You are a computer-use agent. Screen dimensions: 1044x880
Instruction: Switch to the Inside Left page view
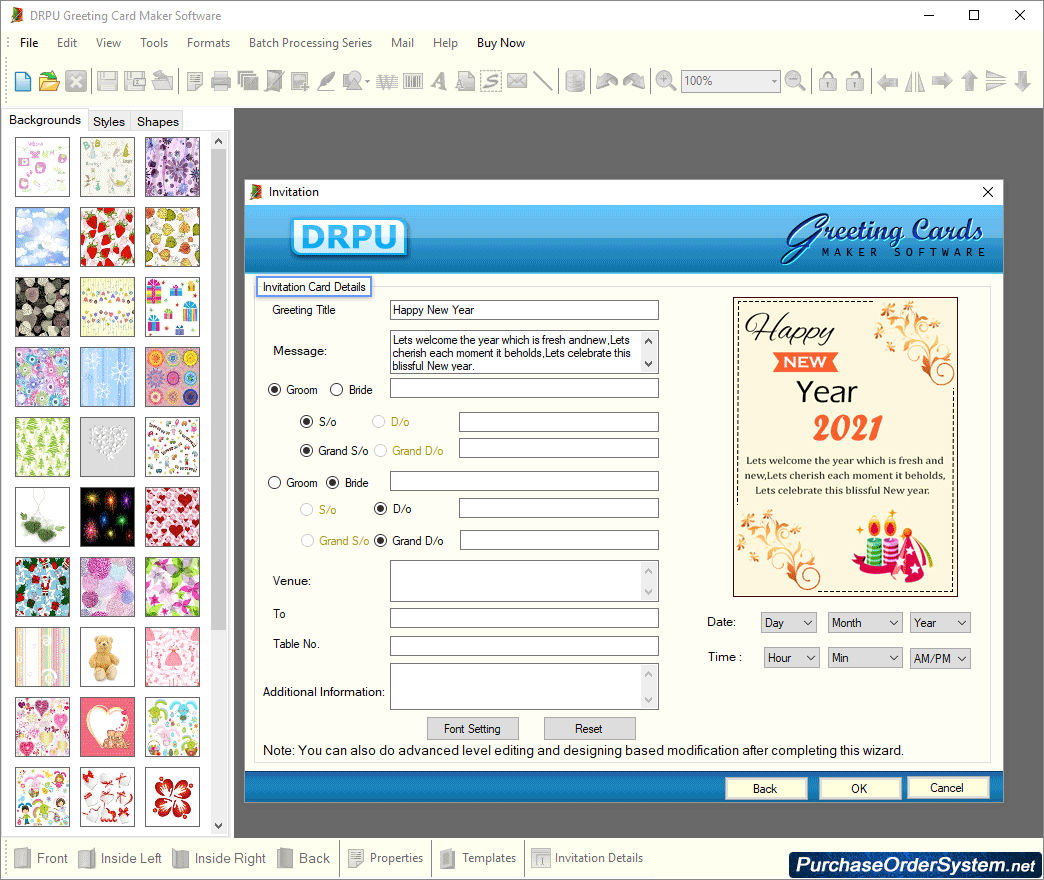point(120,858)
